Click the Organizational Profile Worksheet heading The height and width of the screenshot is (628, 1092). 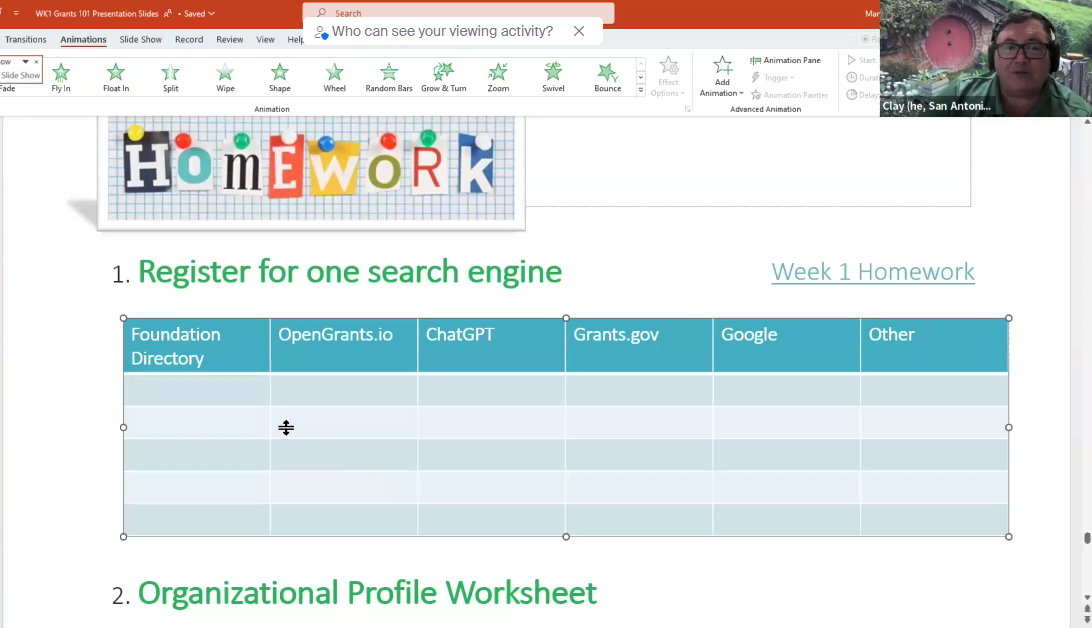(x=367, y=593)
